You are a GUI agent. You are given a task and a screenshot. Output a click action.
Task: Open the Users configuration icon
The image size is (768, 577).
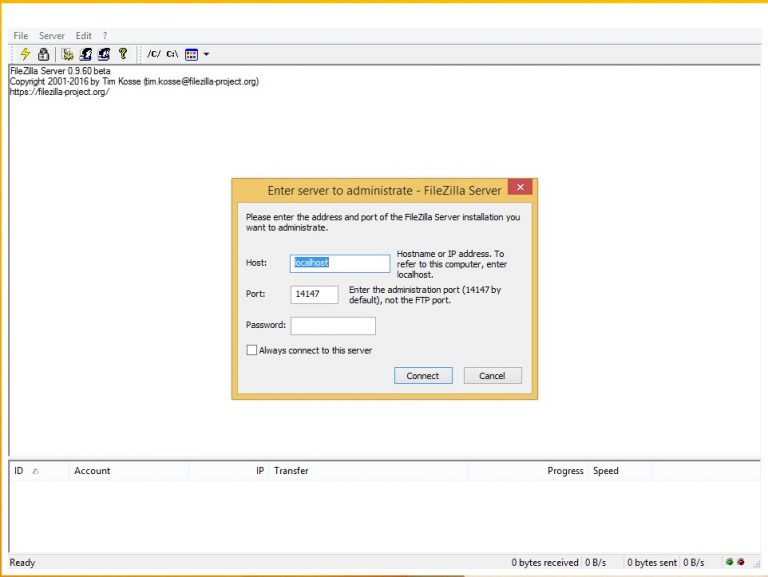point(86,54)
